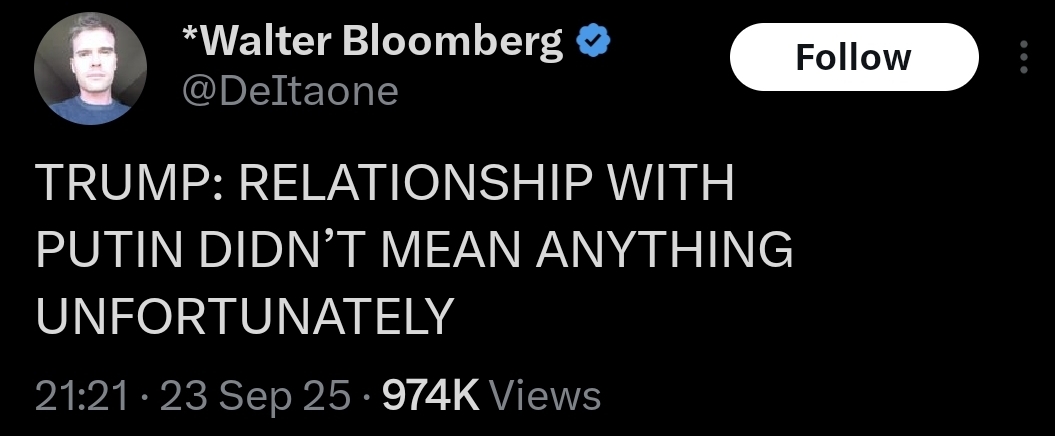Click the asterisk before Walter in name

tap(191, 34)
